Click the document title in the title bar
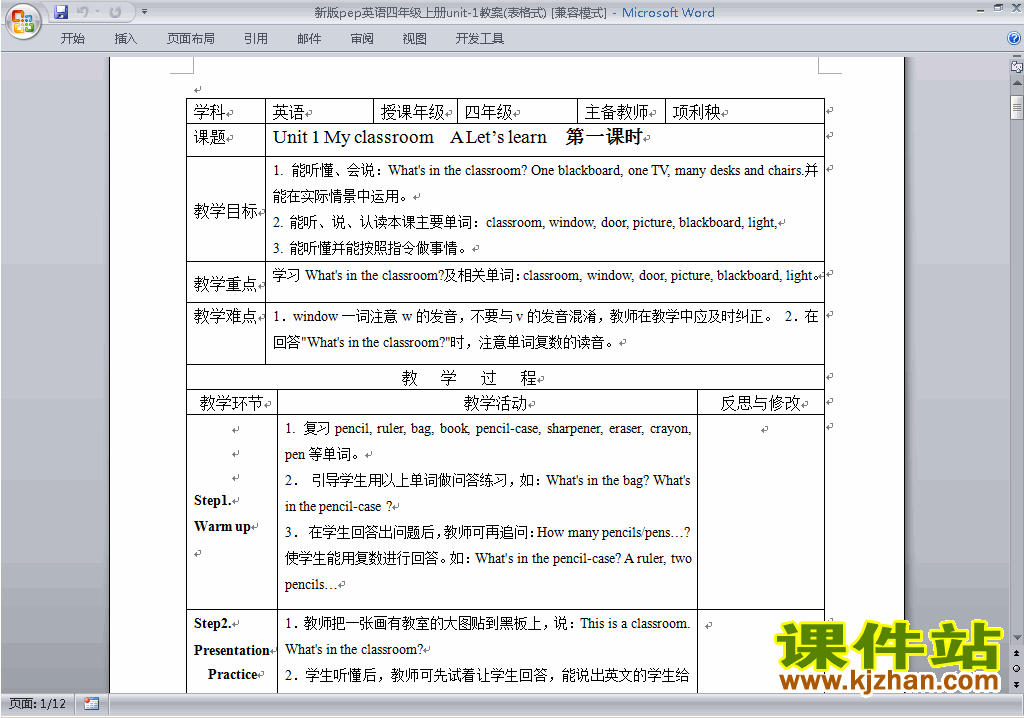 (x=514, y=12)
